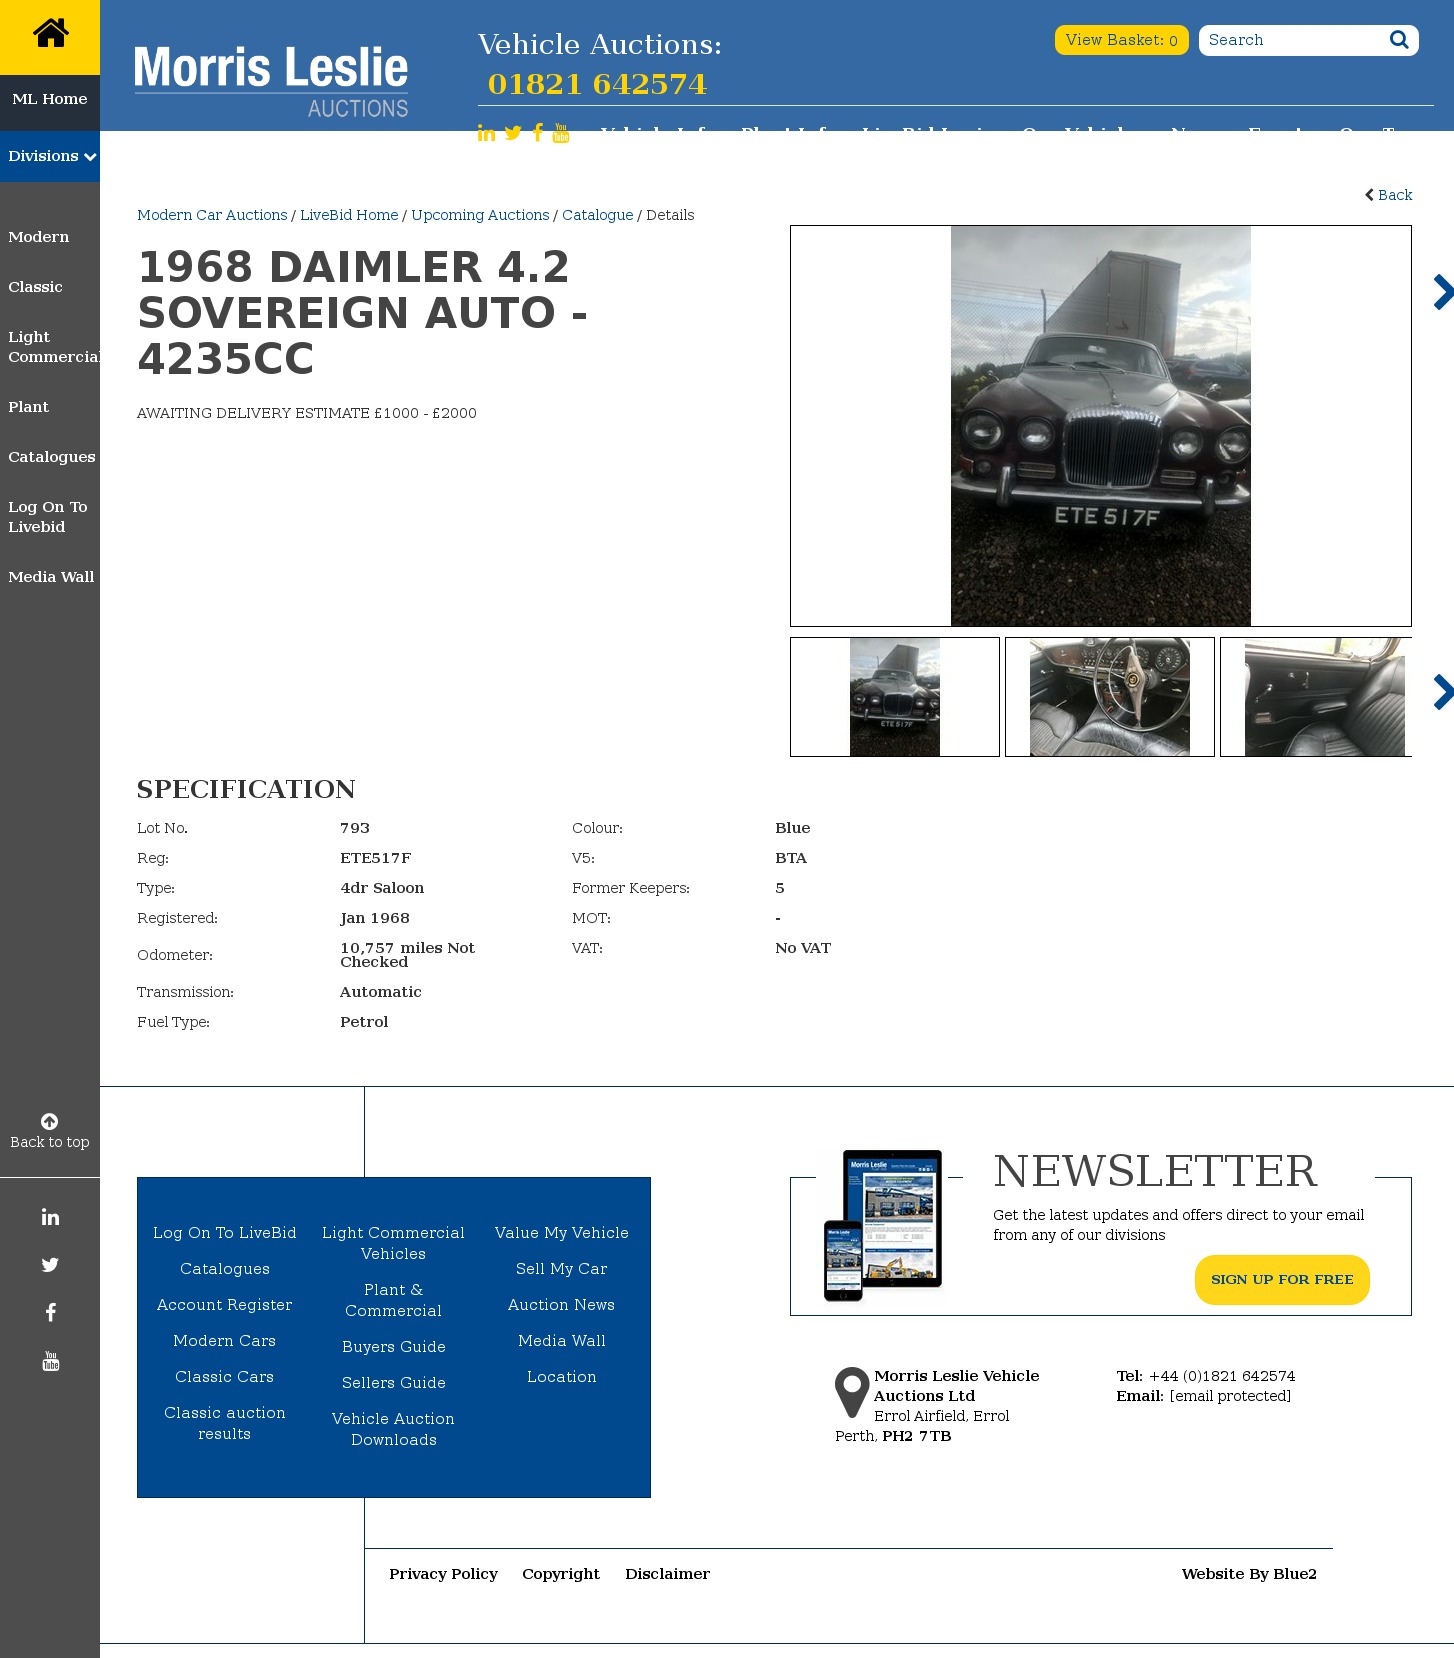1454x1658 pixels.
Task: Open footer Catalogues link
Action: (225, 1269)
